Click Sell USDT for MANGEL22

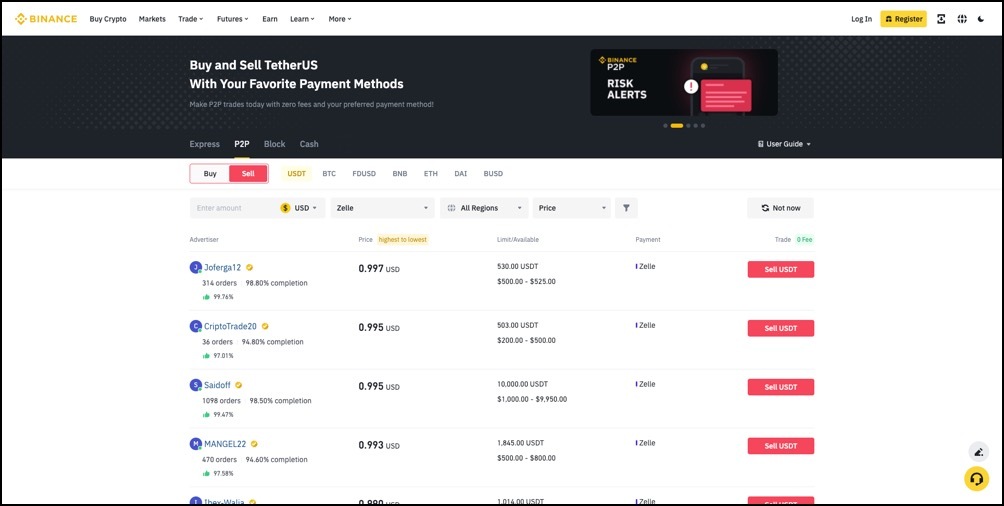781,446
